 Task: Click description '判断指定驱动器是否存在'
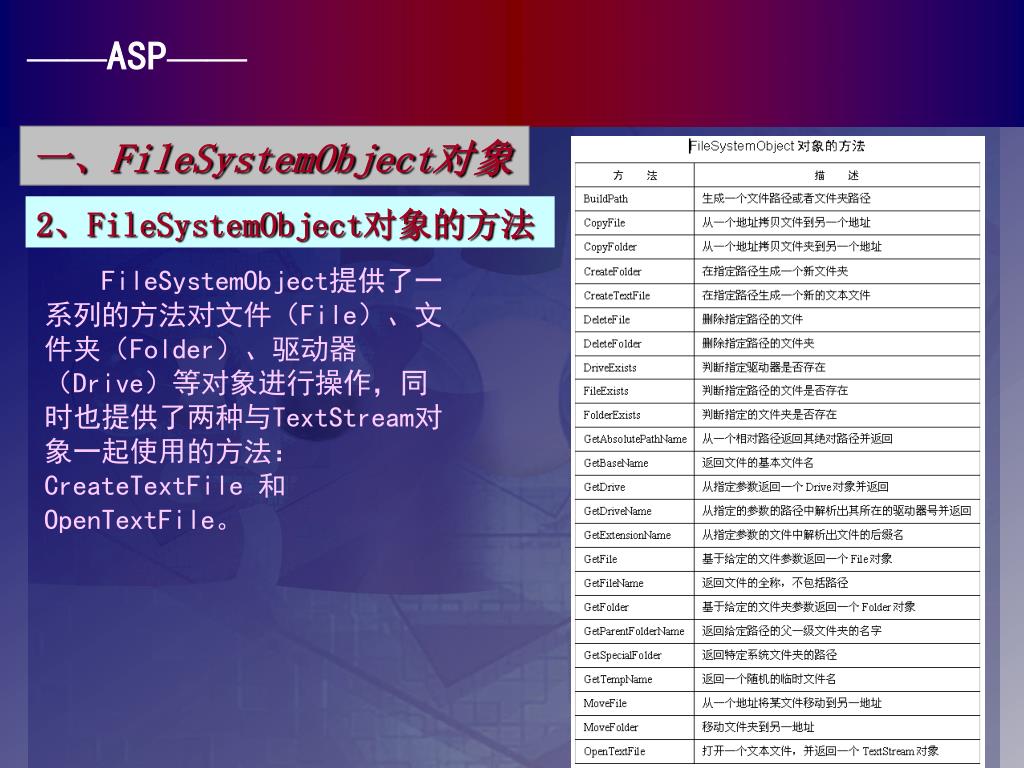click(763, 368)
